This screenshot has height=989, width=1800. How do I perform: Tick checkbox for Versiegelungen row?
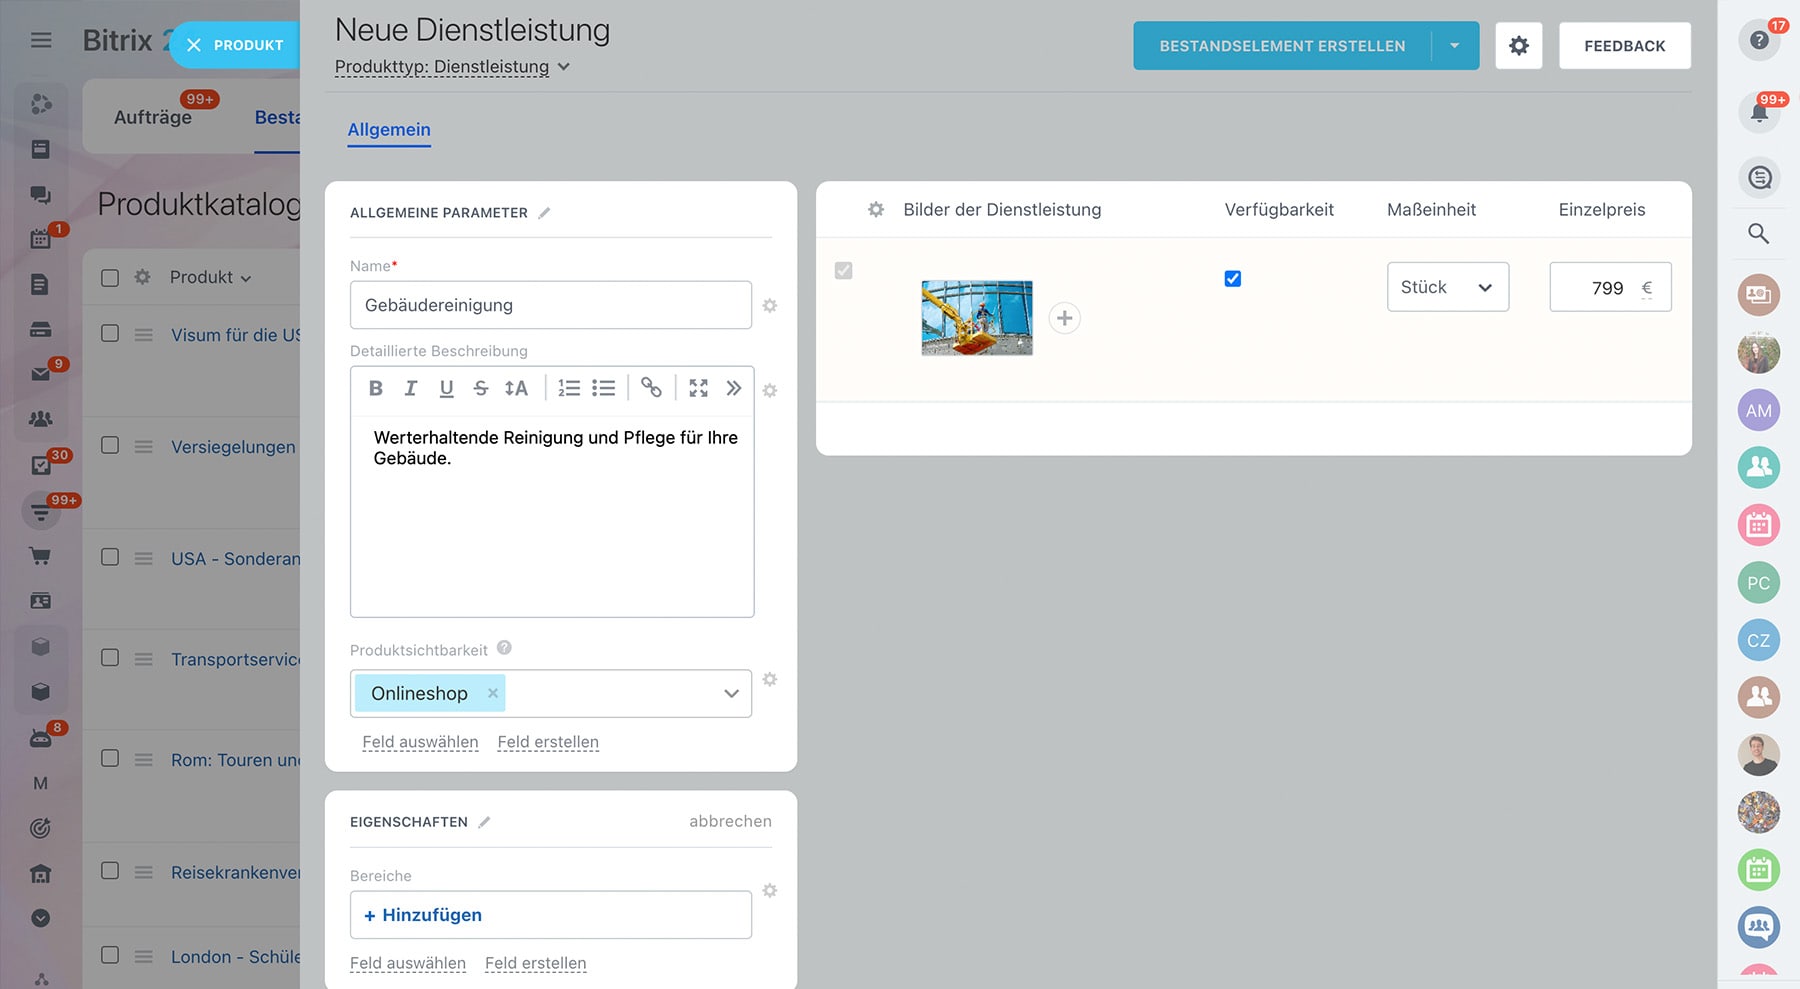coord(110,446)
